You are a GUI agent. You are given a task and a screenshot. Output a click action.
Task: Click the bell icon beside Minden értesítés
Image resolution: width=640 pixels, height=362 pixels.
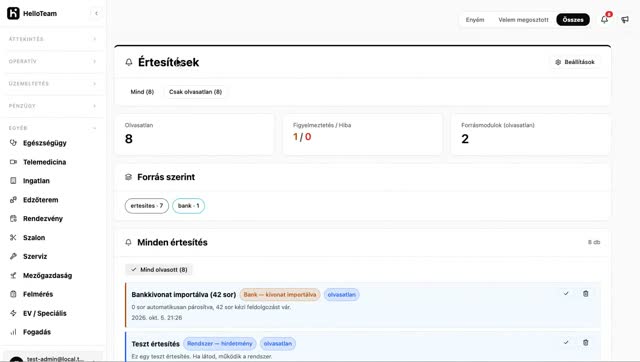pos(128,242)
